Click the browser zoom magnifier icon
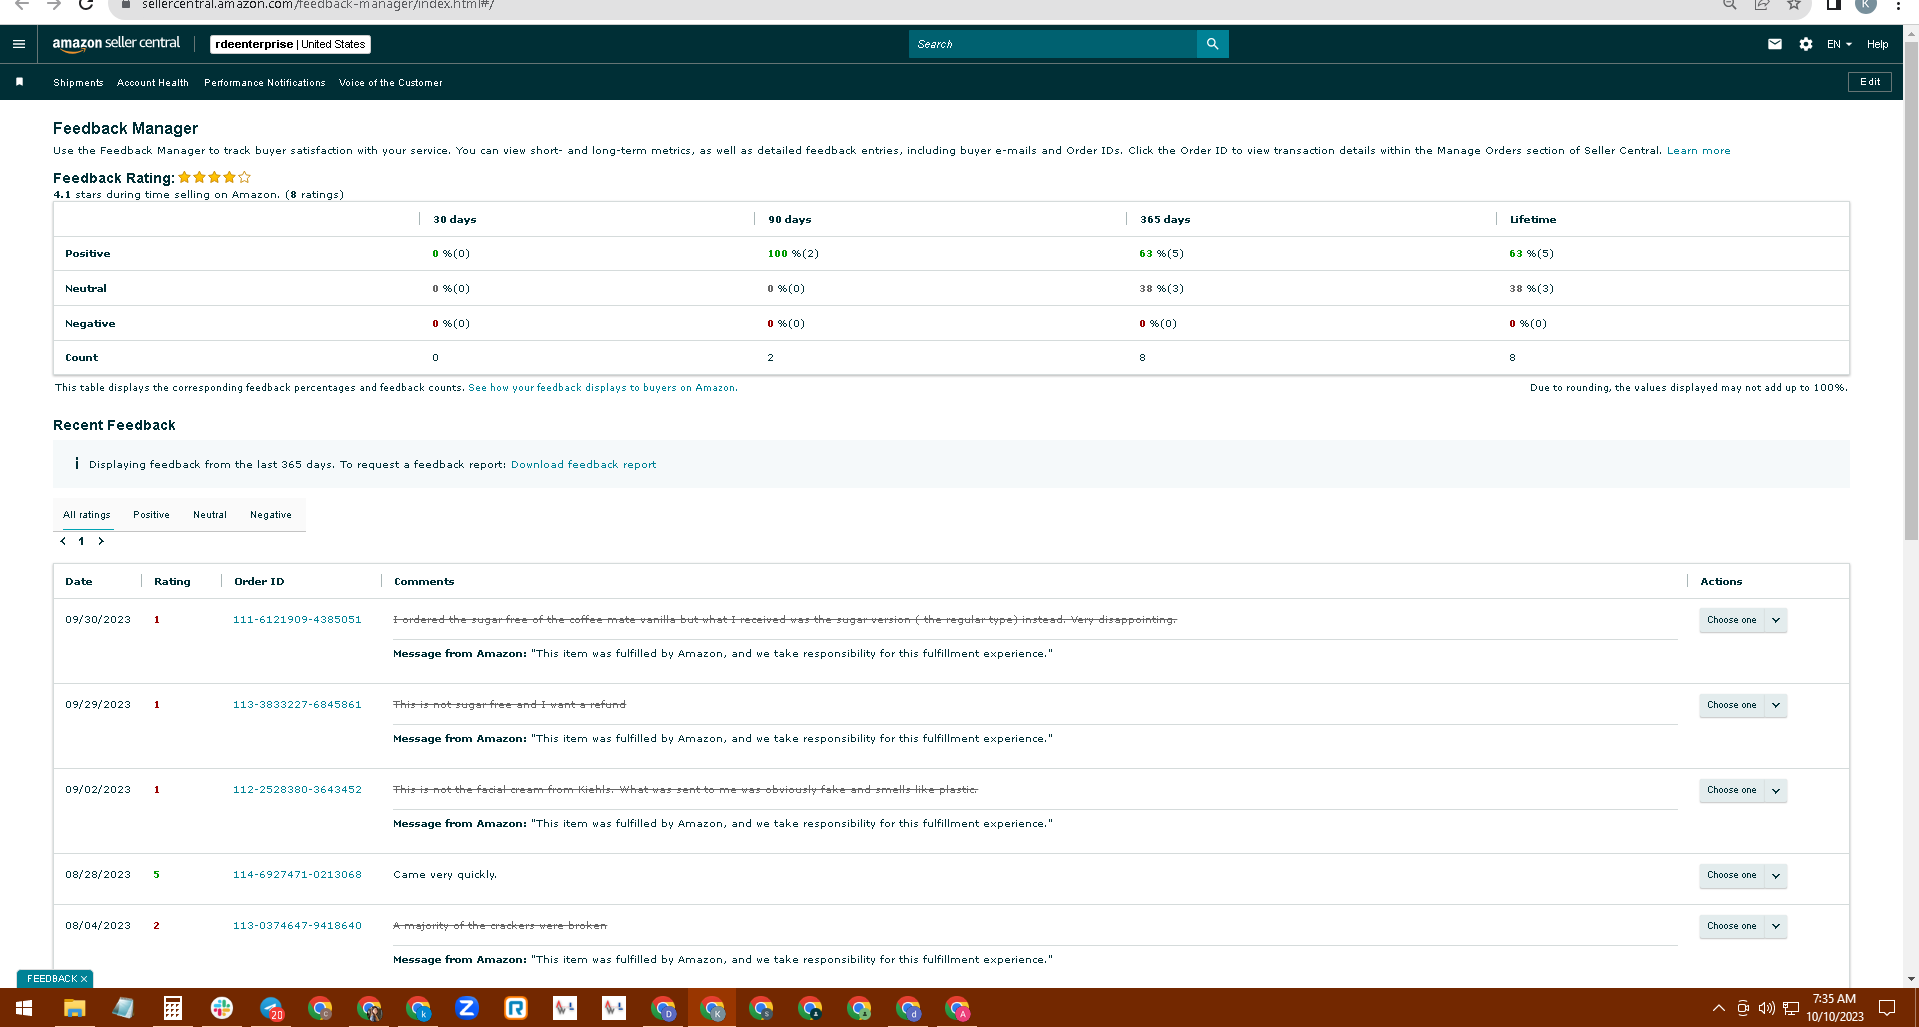 1729,5
